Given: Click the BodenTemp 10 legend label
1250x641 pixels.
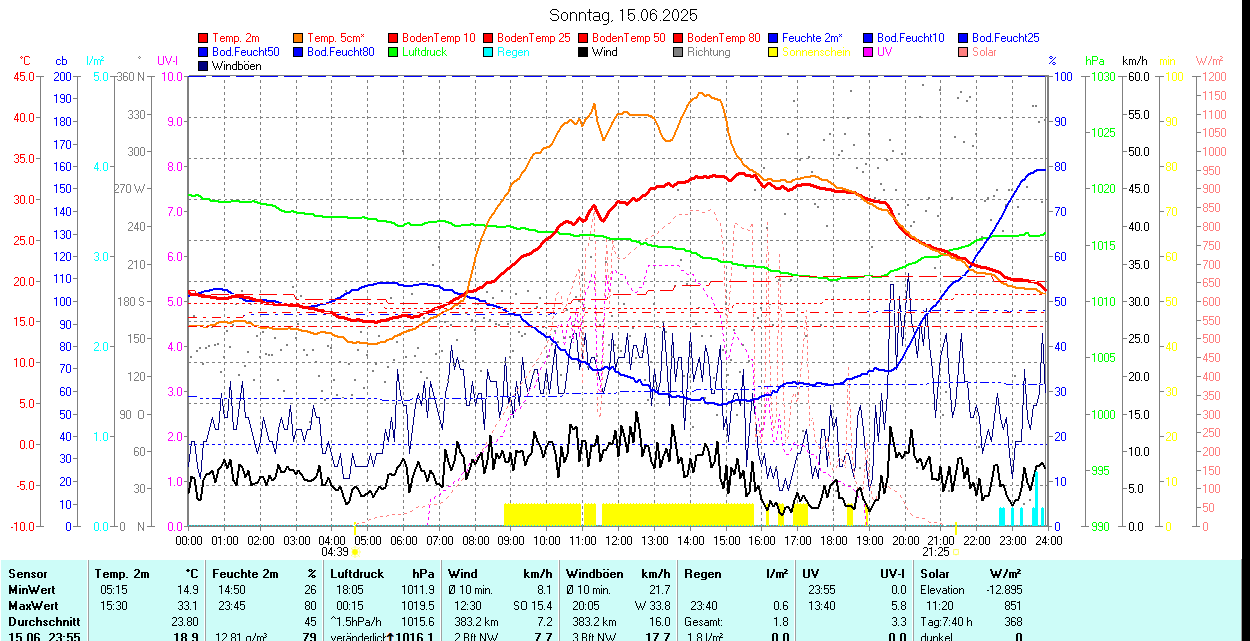Looking at the screenshot, I should pos(438,37).
